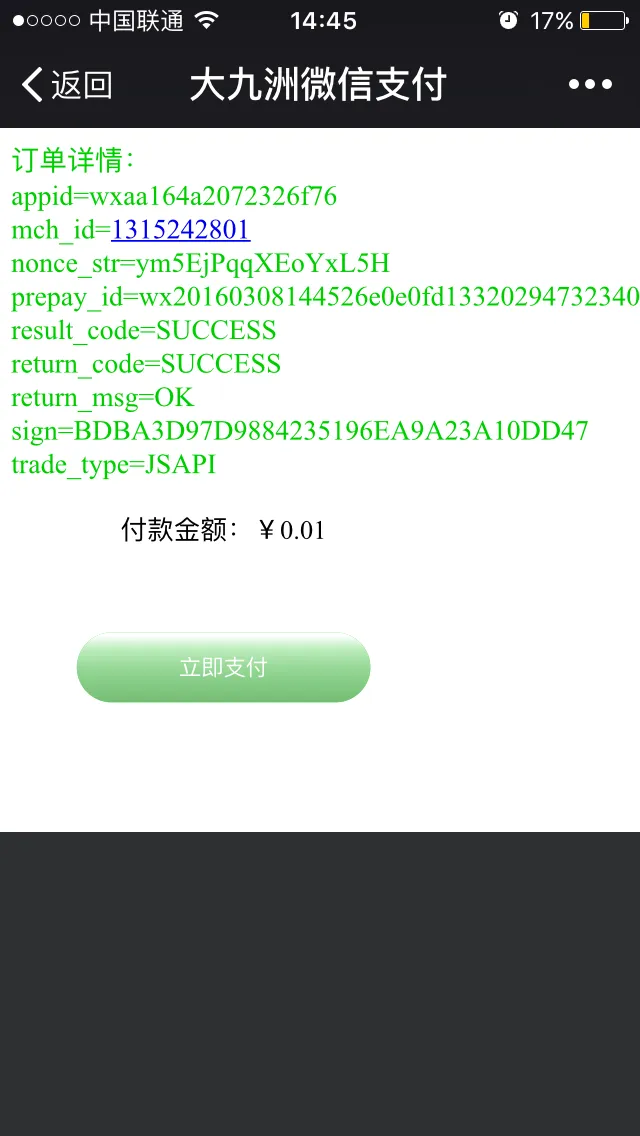Tap the 中国联通 carrier label

point(136,20)
